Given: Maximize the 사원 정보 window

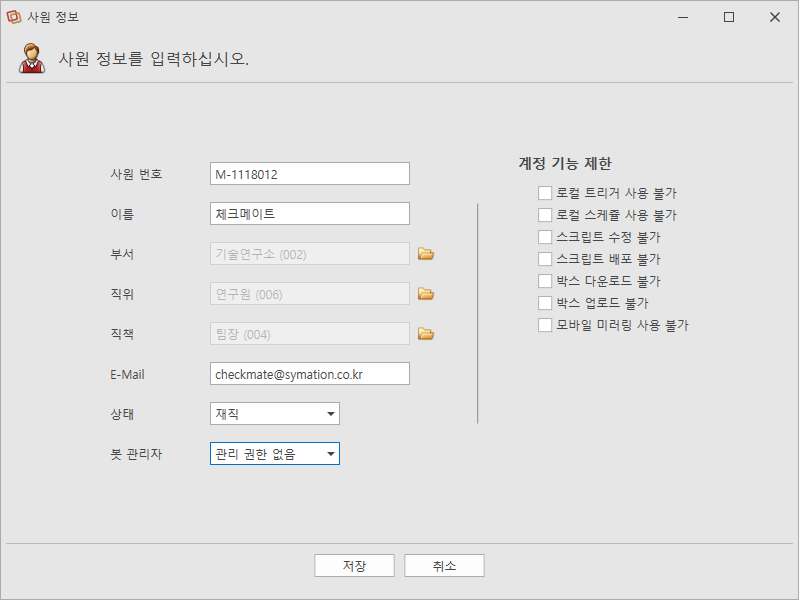Looking at the screenshot, I should (x=729, y=17).
